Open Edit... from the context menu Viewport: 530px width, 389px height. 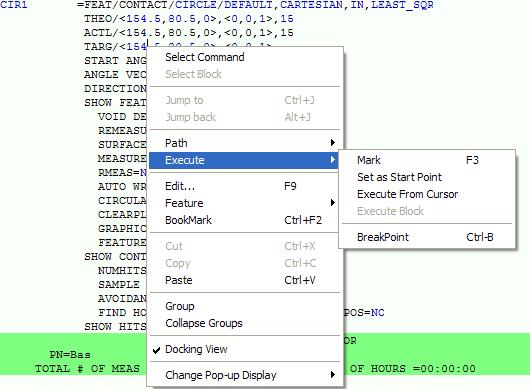coord(244,186)
